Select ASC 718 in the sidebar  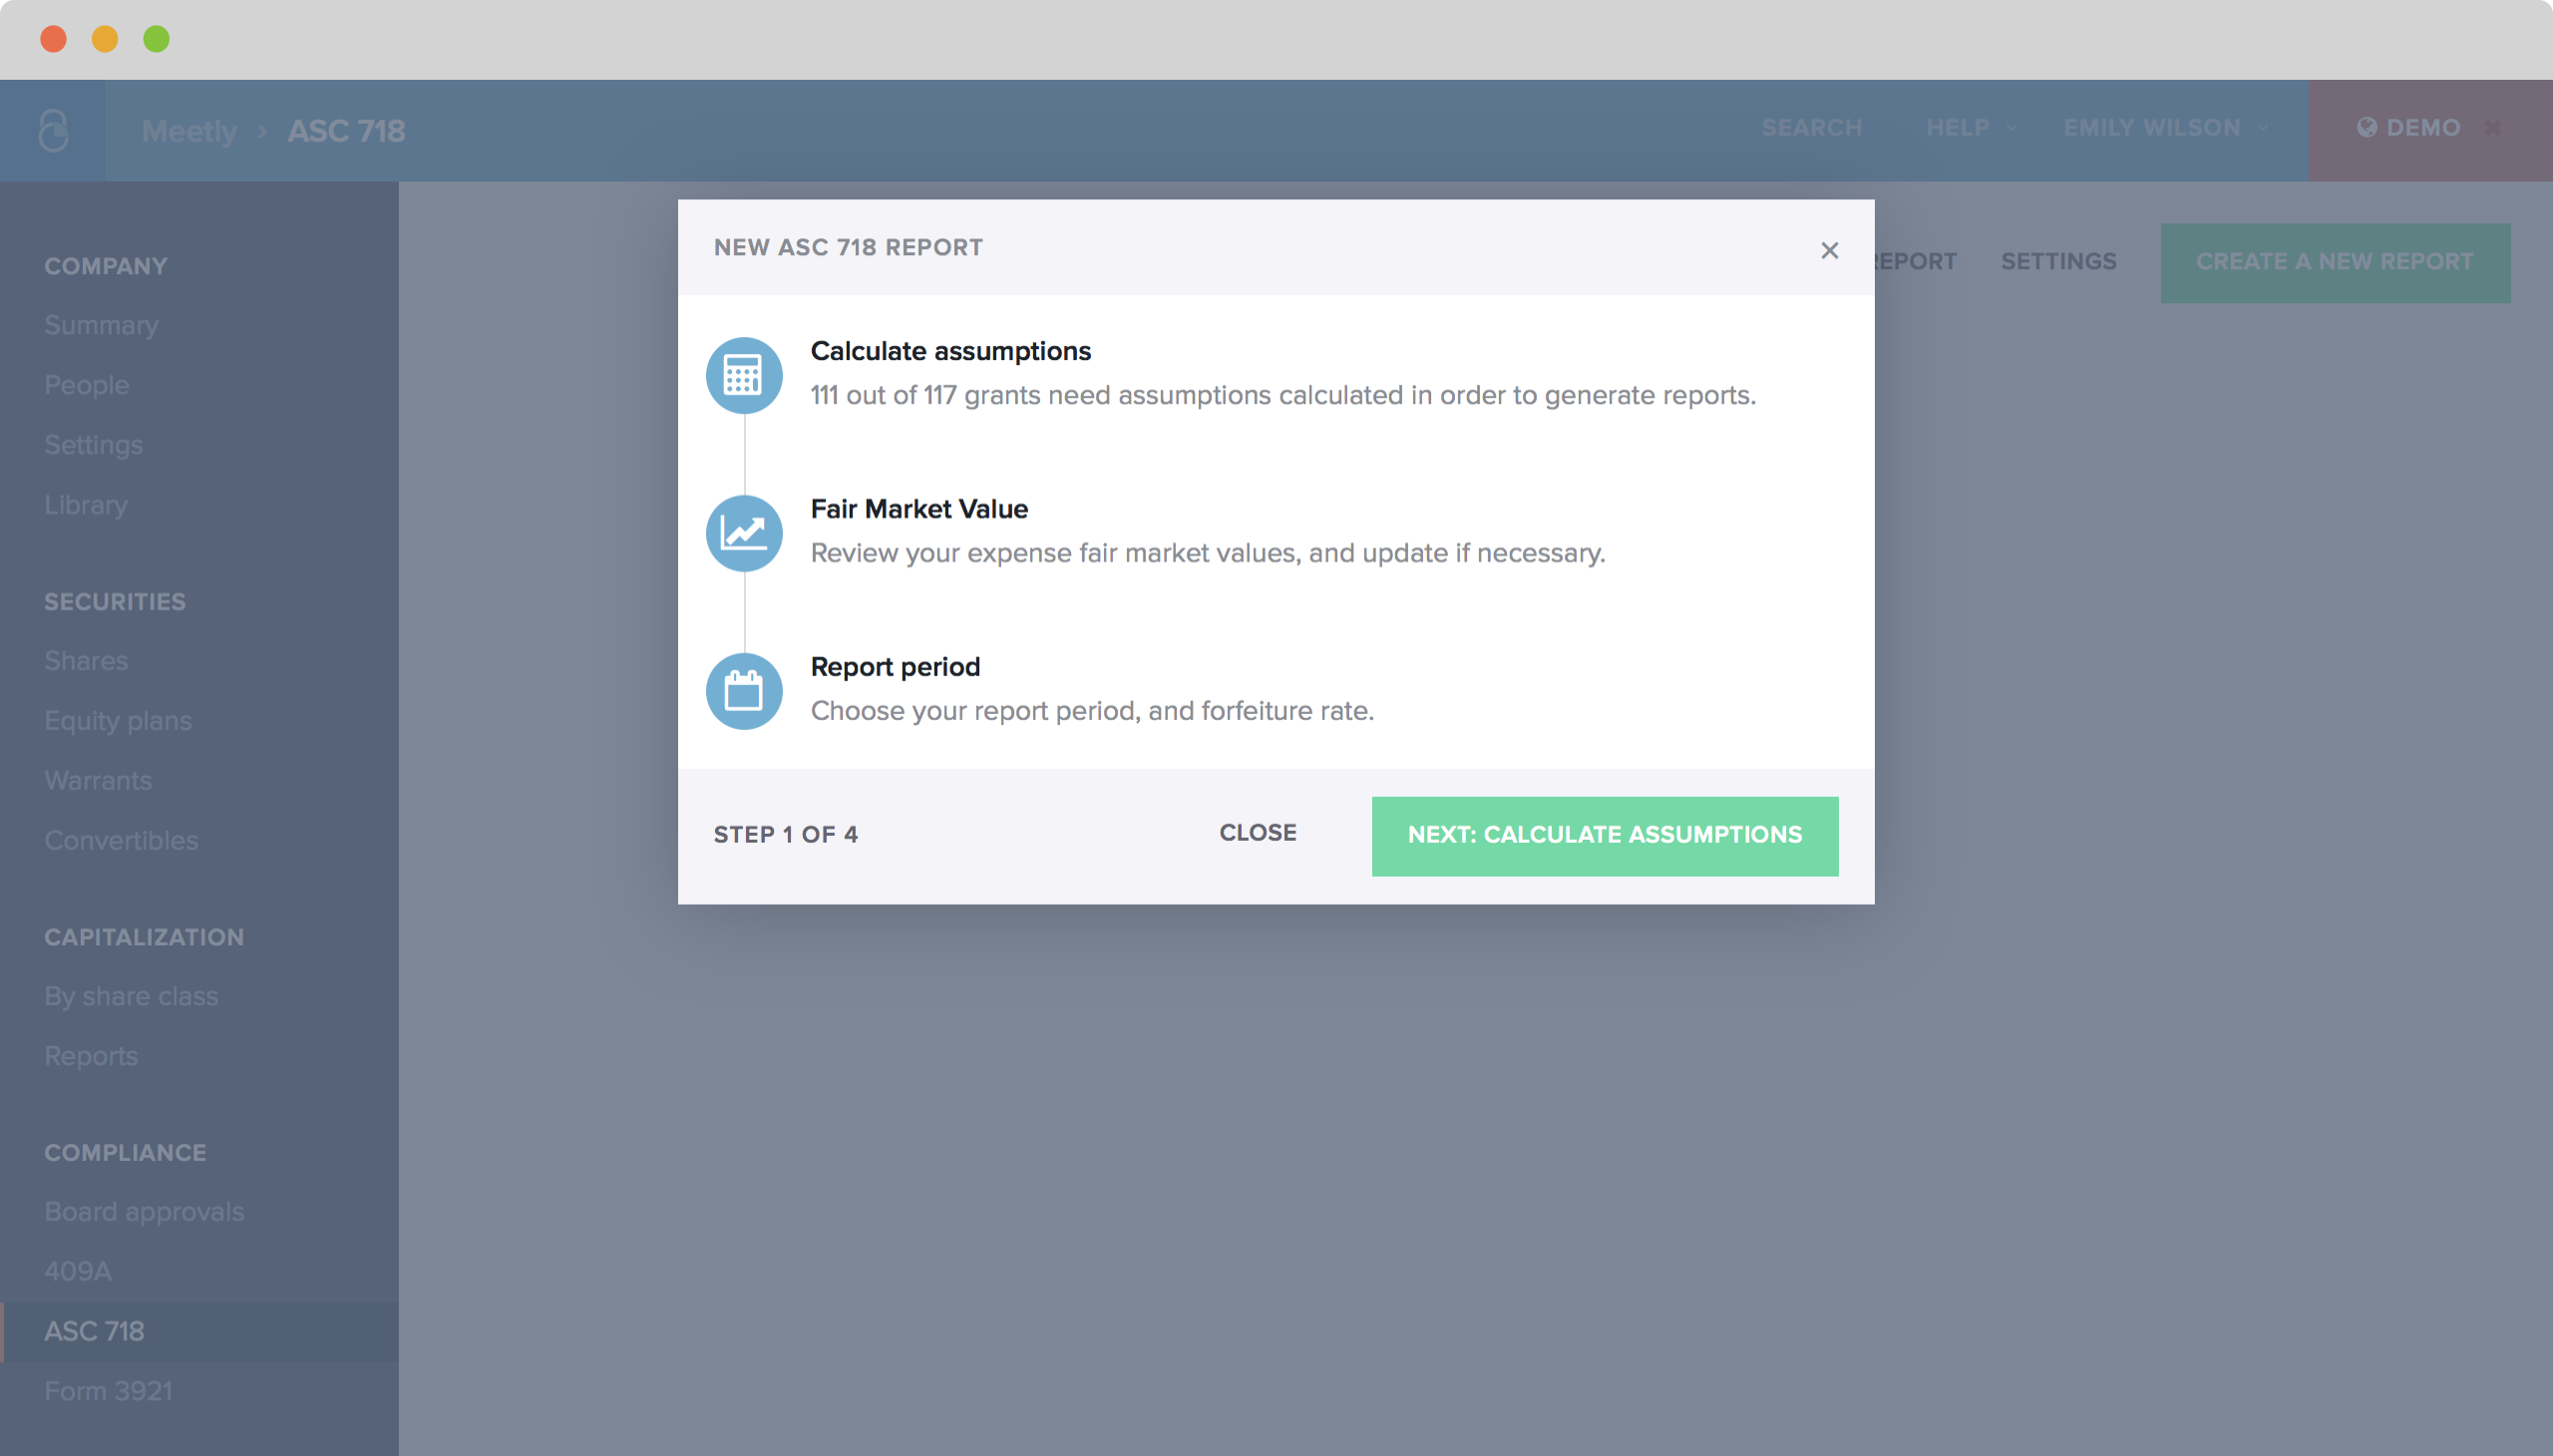pos(95,1331)
